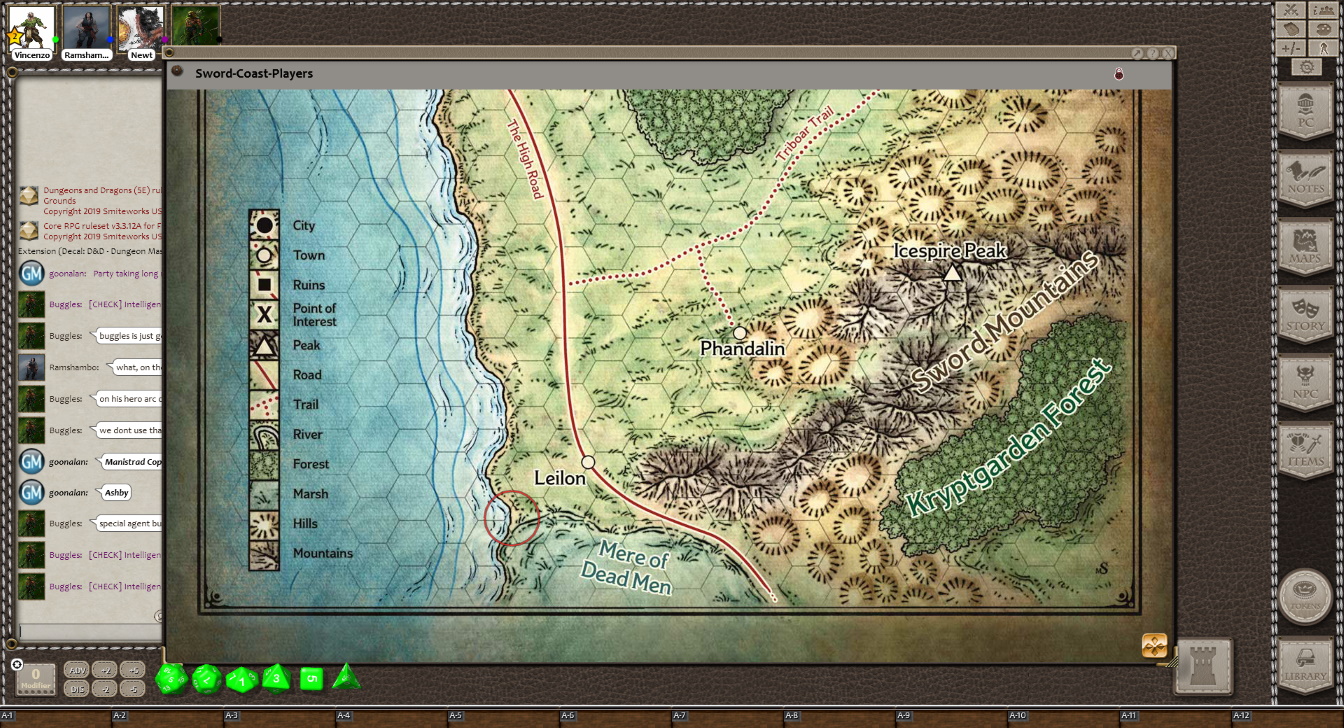Toggle the +5 modifier button
1344x728 pixels.
(132, 670)
